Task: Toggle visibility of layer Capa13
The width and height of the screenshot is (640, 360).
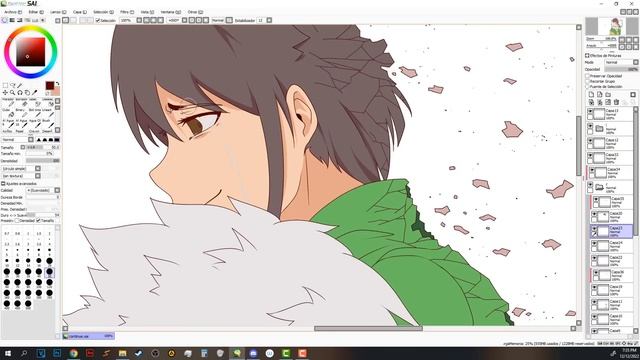Action: click(x=590, y=111)
